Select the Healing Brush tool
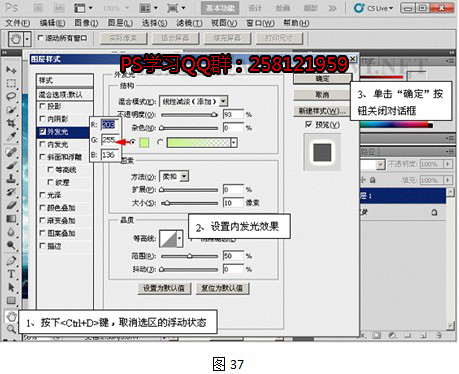Image resolution: width=459 pixels, height=374 pixels. (x=11, y=152)
